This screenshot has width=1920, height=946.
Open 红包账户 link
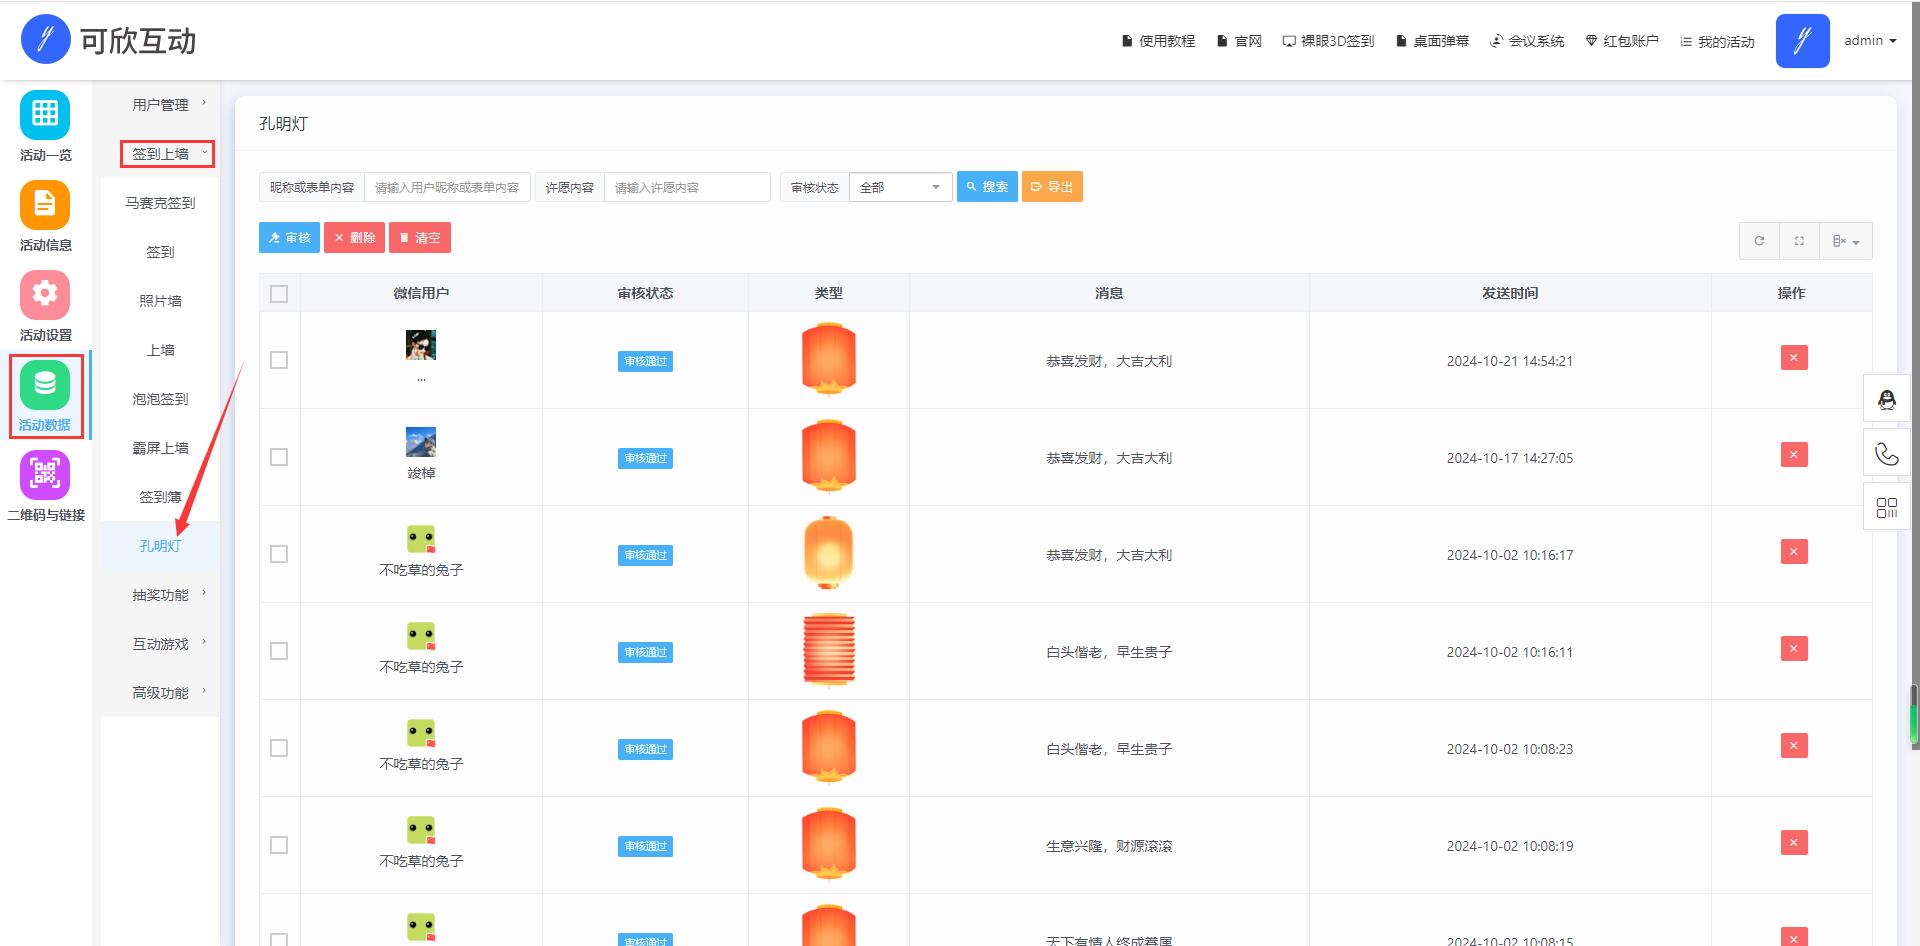(x=1622, y=41)
